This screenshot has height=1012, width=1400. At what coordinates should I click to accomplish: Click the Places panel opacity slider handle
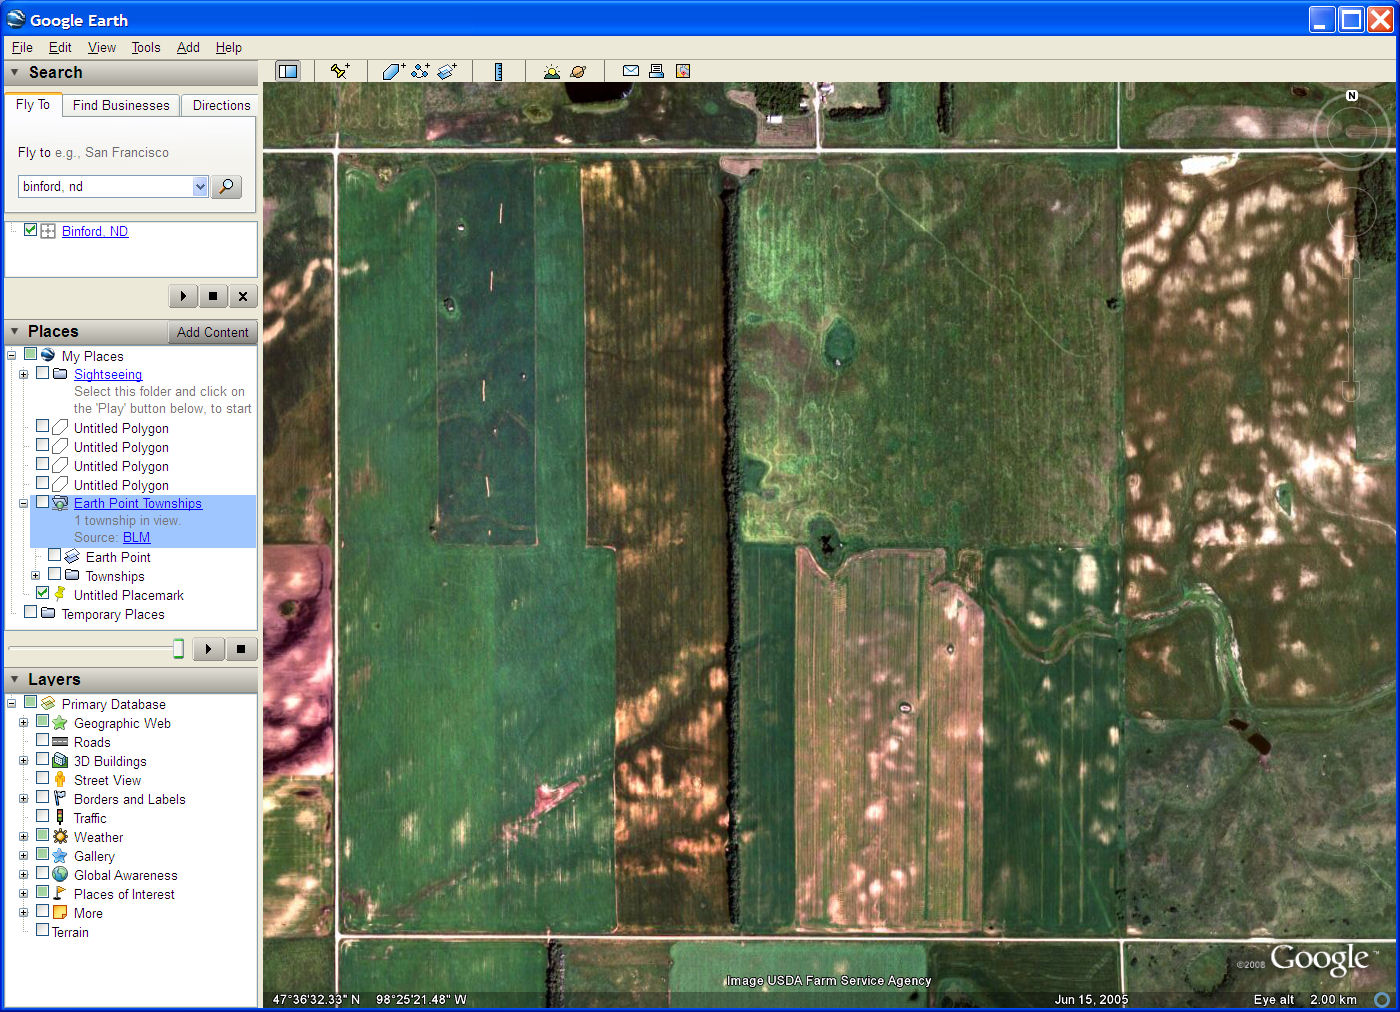point(178,649)
